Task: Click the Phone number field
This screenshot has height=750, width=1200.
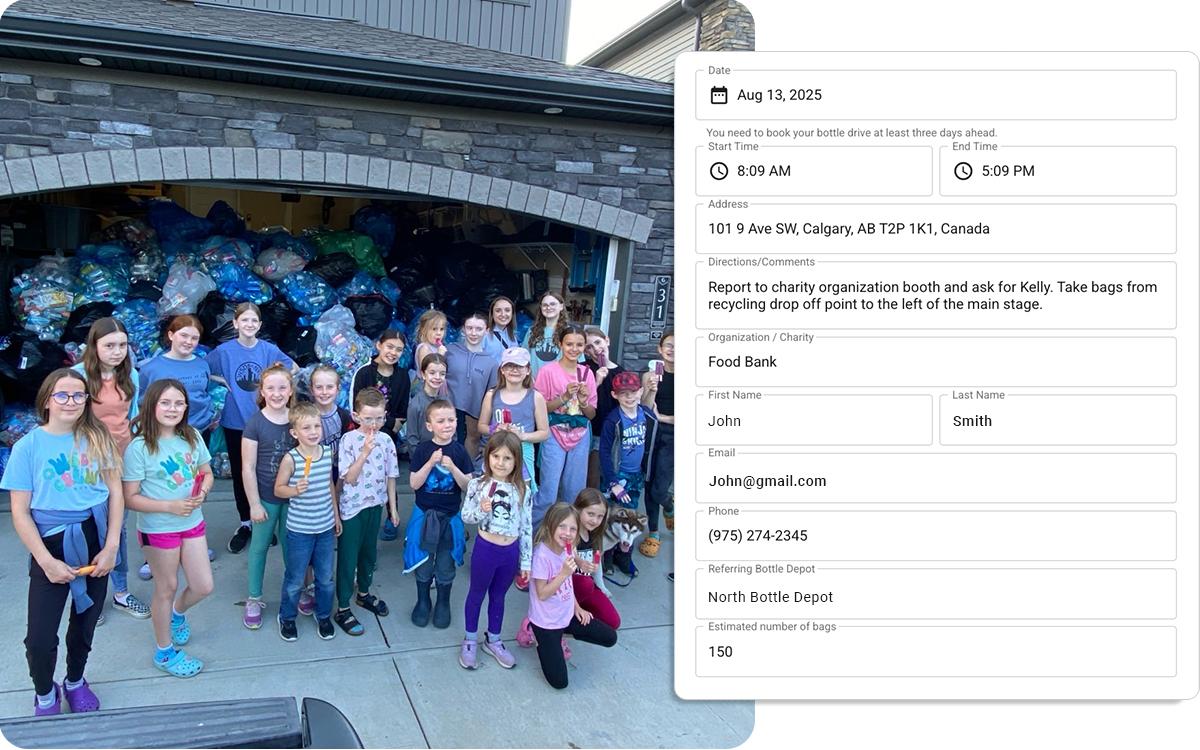Action: click(x=936, y=536)
